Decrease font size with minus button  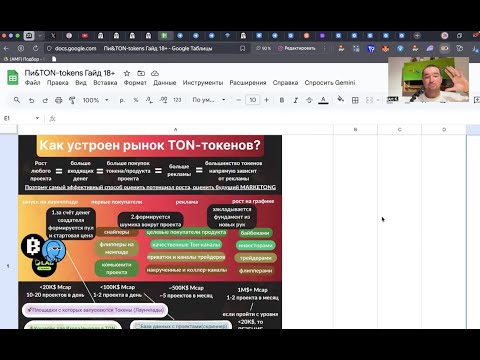239,100
